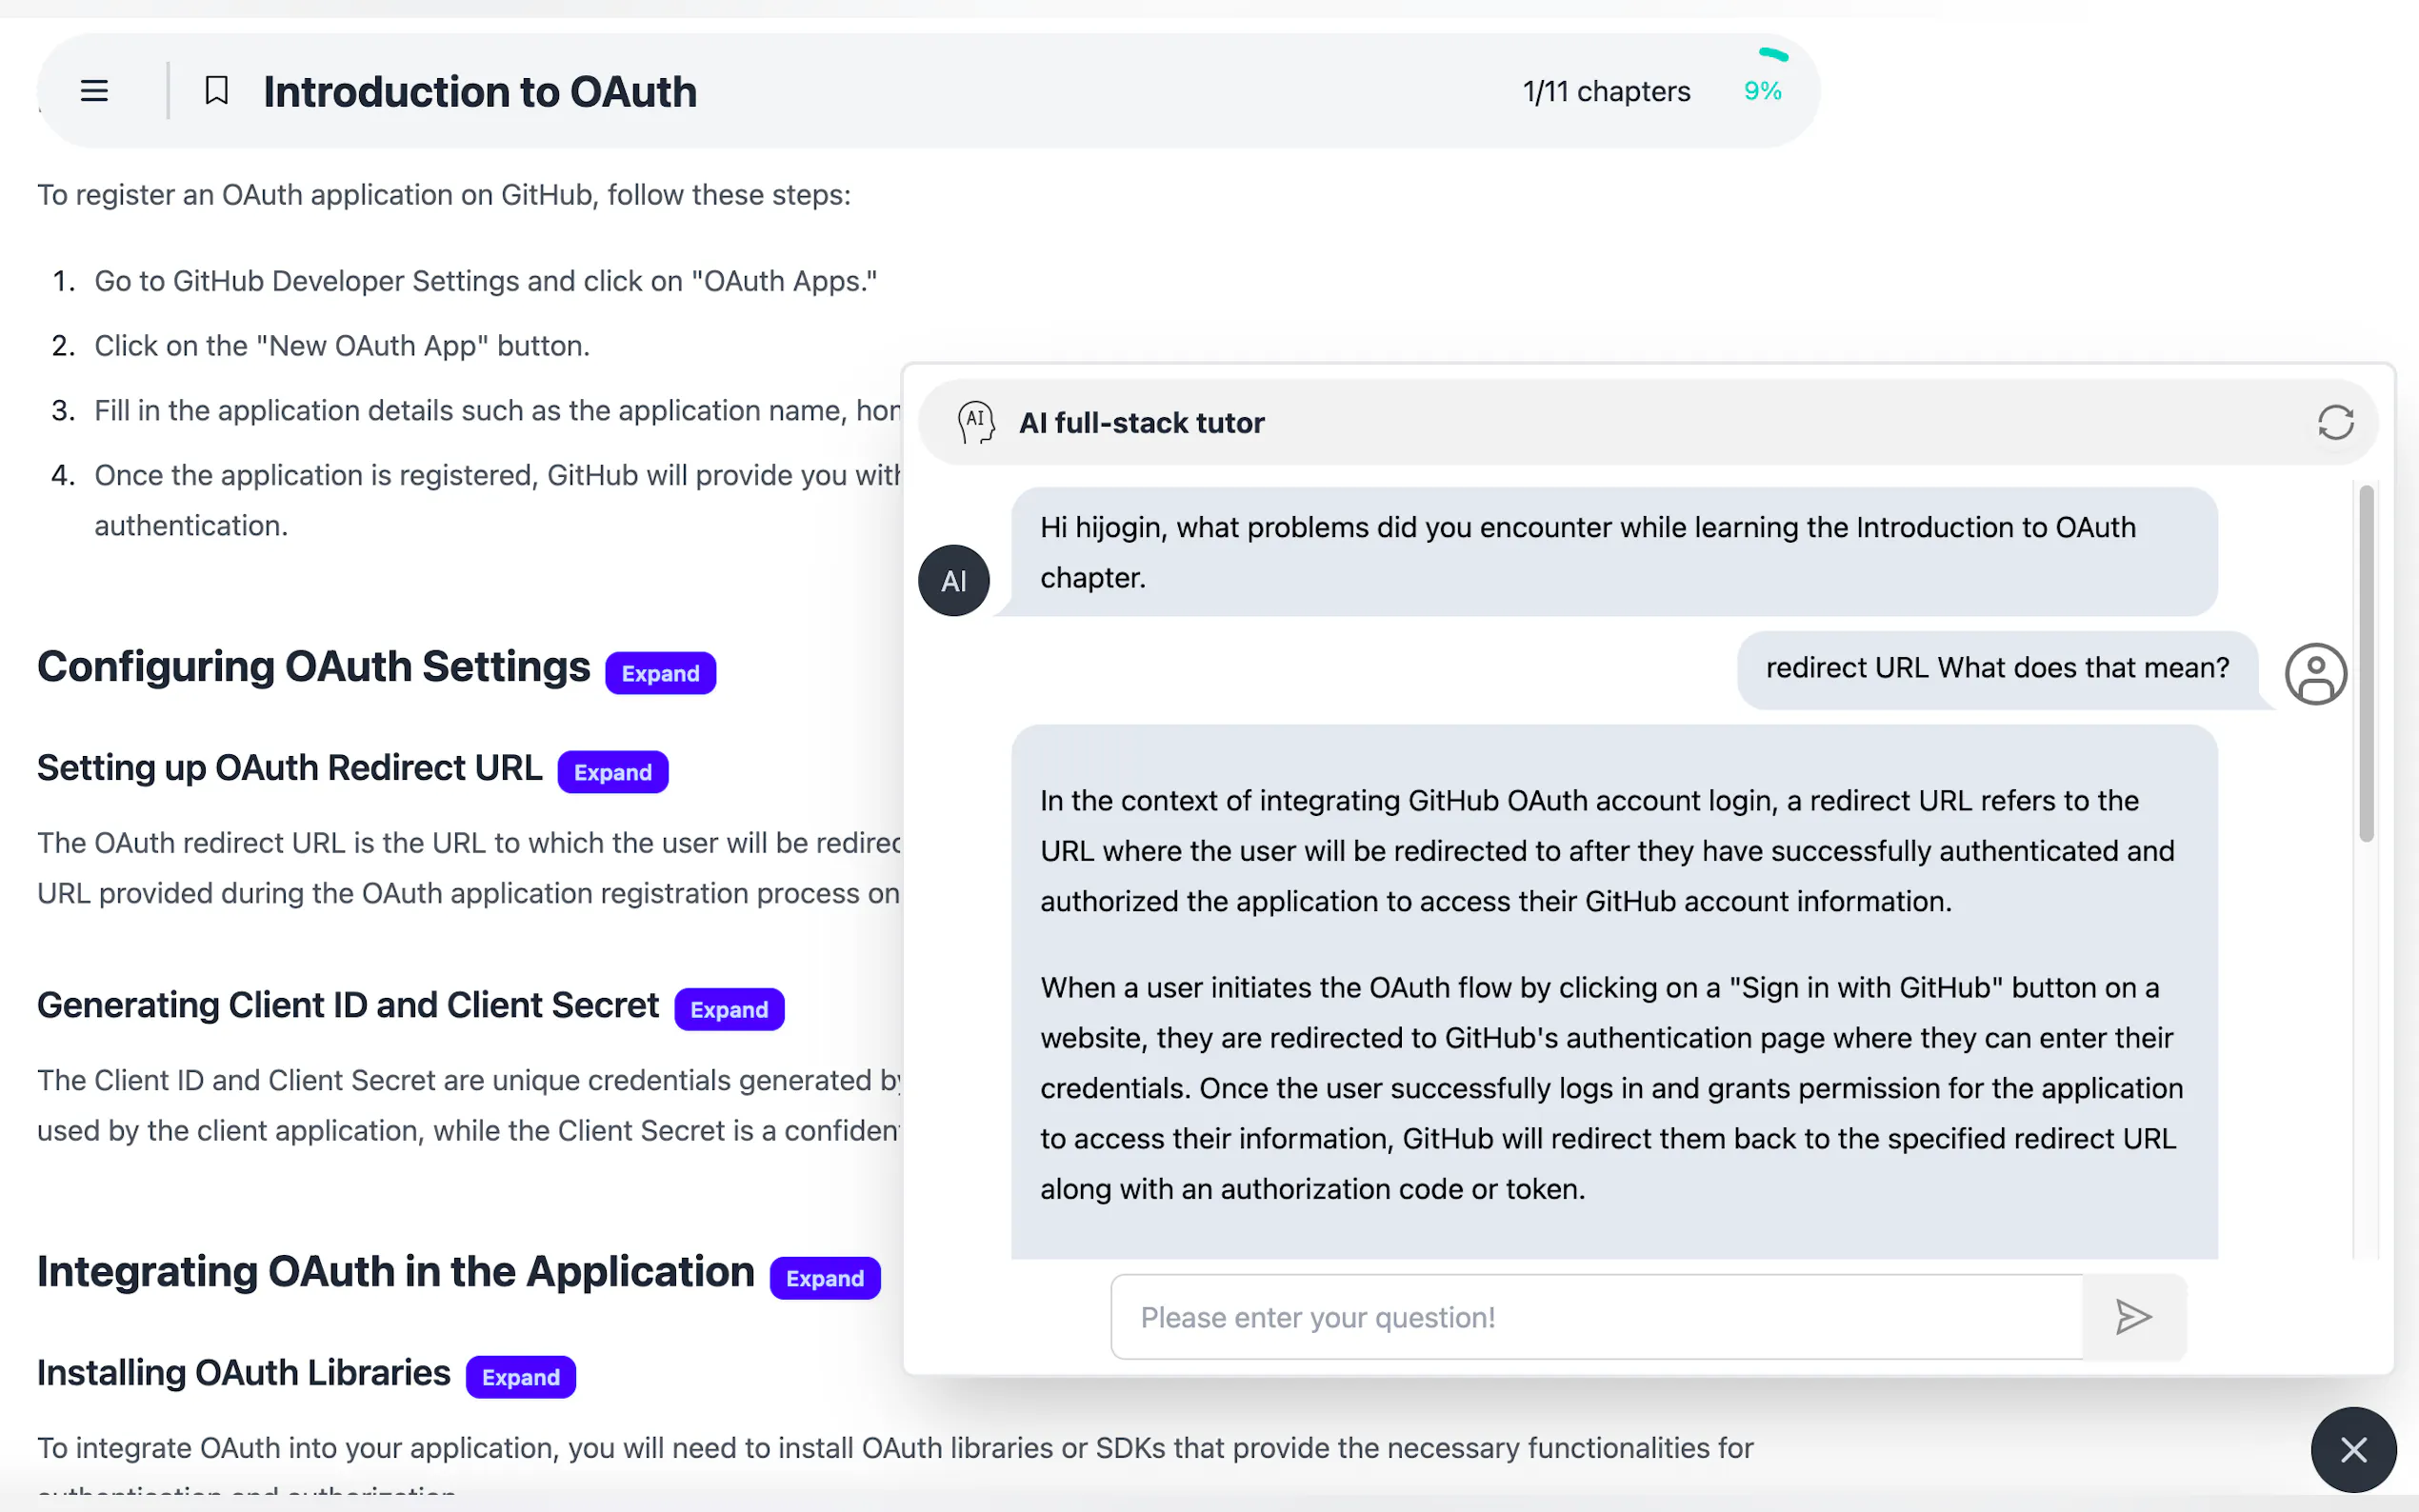
Task: Refresh the AI tutor conversation
Action: [x=2335, y=423]
